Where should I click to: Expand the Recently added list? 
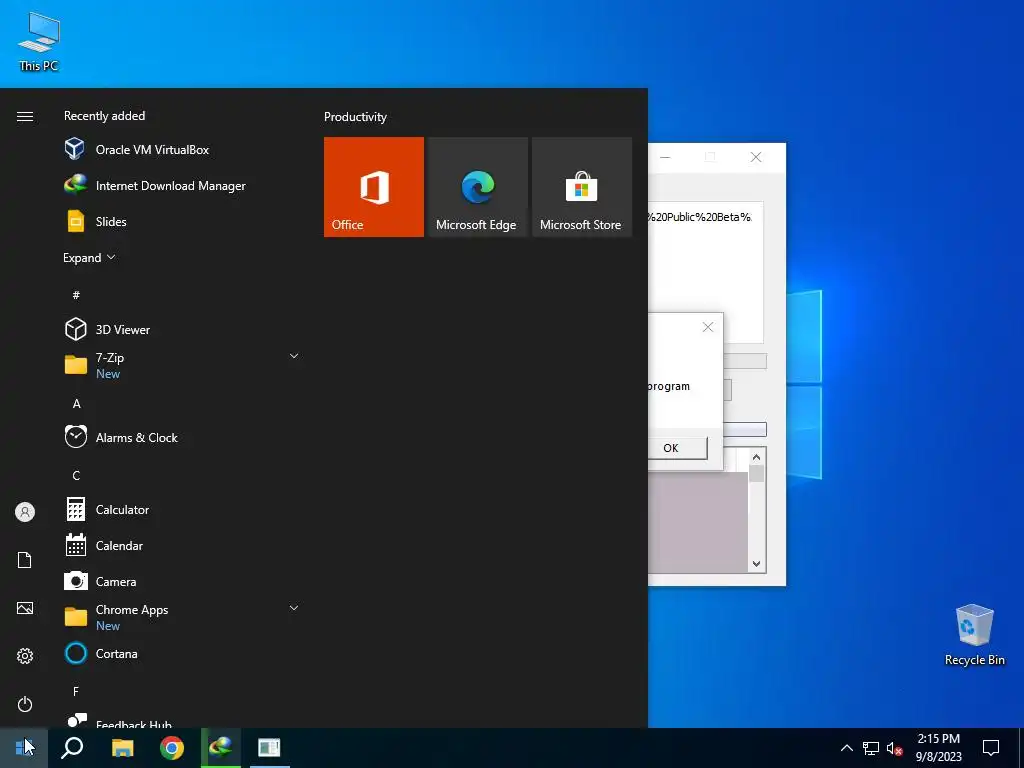click(x=89, y=257)
